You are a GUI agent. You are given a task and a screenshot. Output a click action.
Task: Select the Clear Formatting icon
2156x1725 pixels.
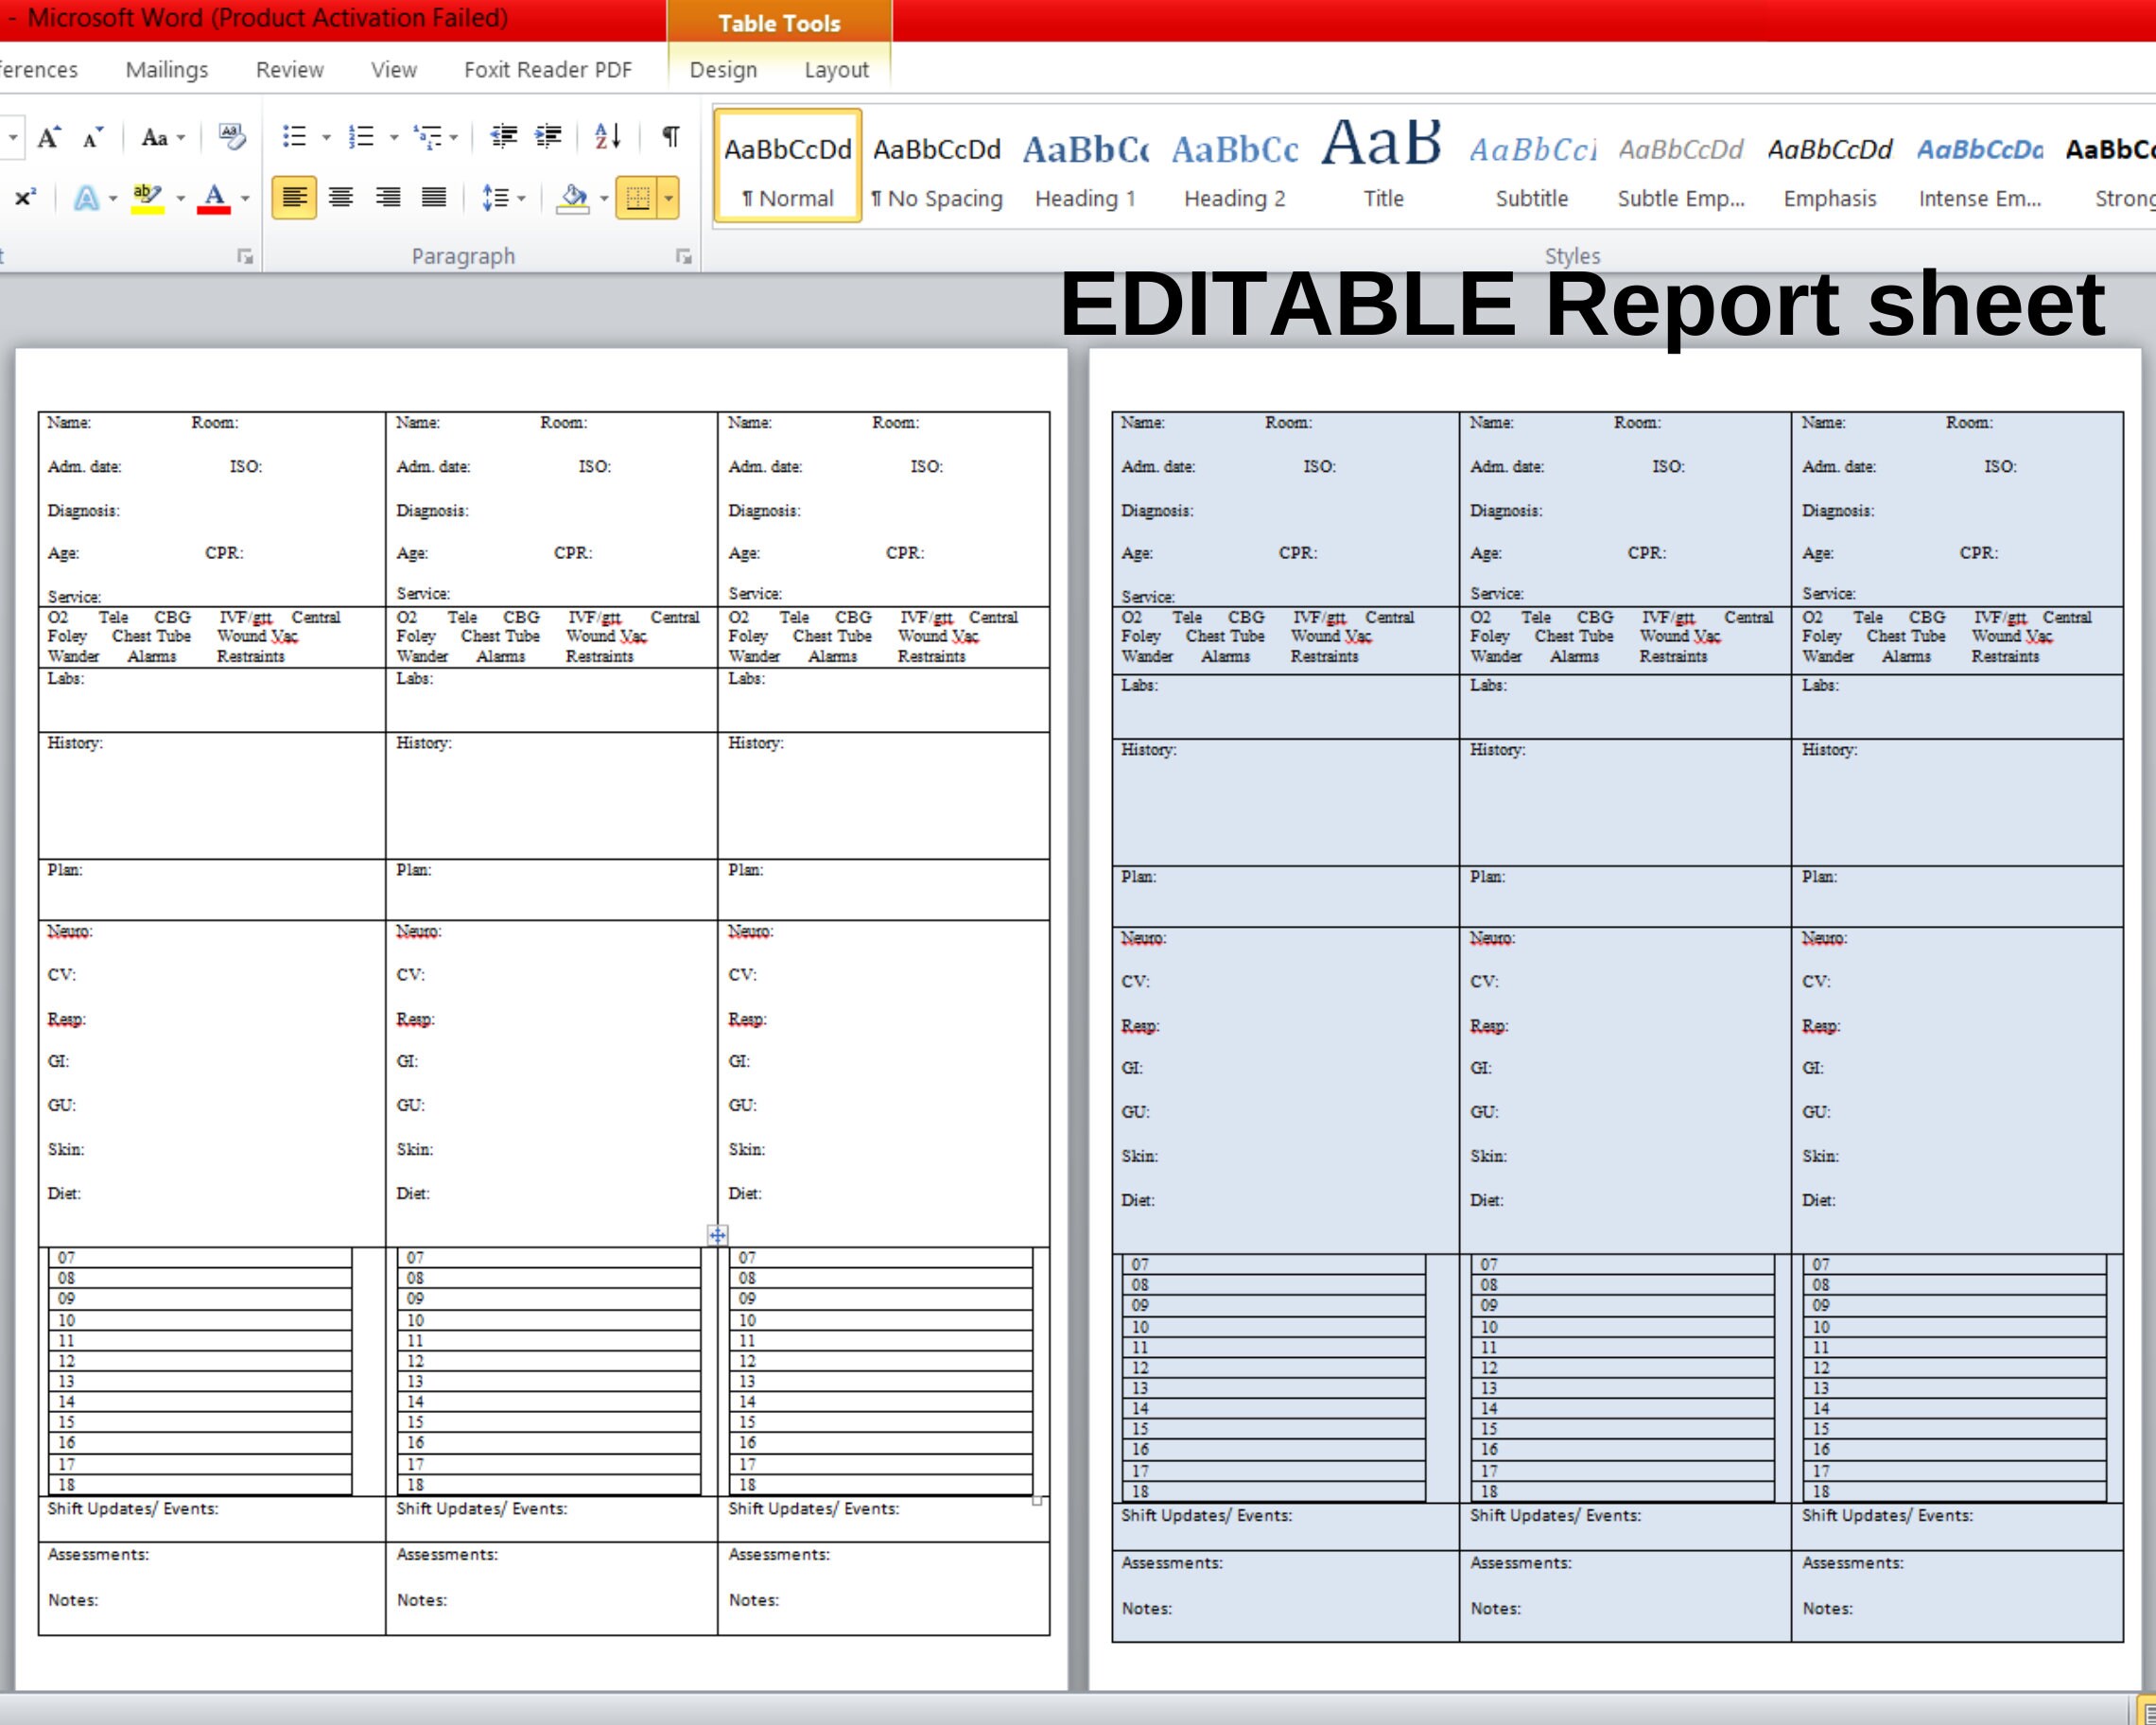[232, 137]
